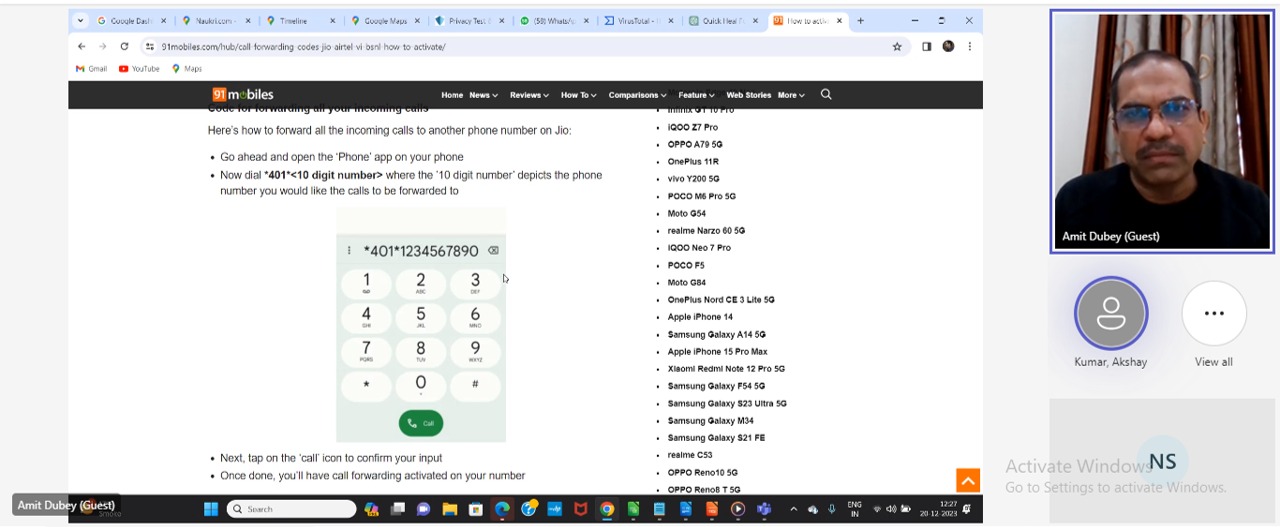Go to the Home menu item
The image size is (1280, 527).
point(452,95)
